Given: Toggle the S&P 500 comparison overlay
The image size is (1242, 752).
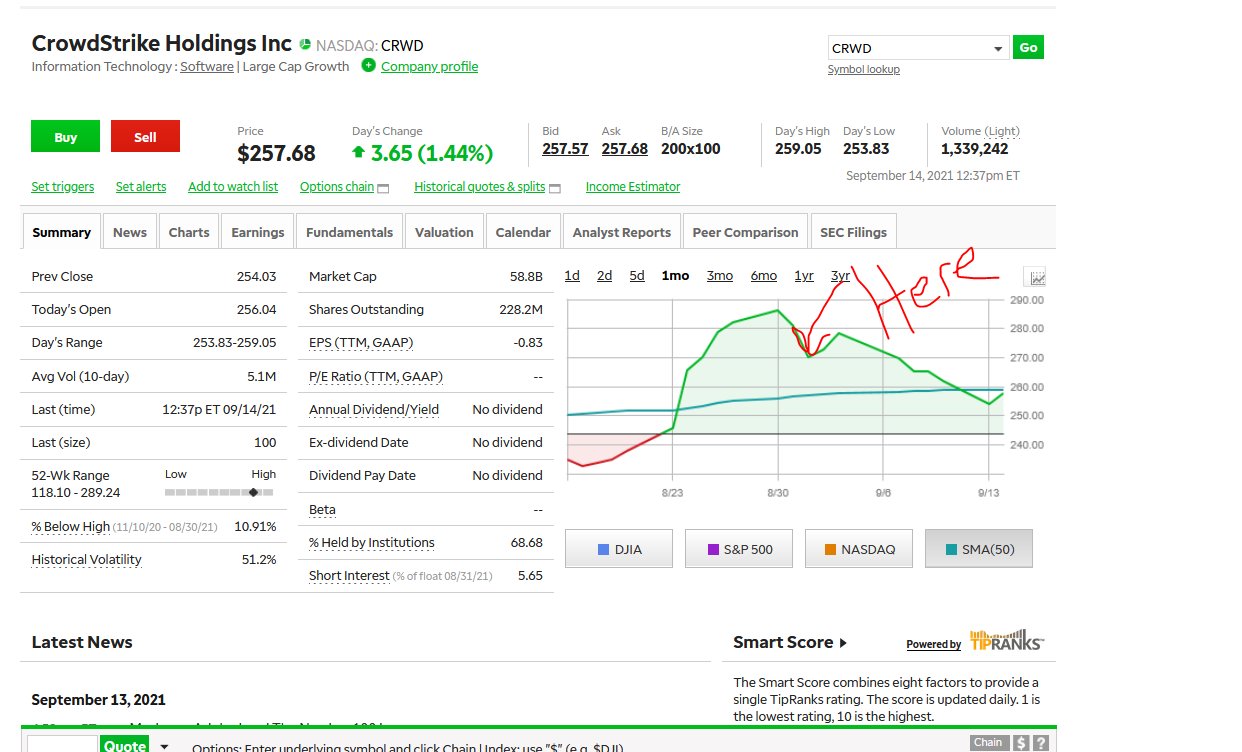Looking at the screenshot, I should tap(738, 549).
